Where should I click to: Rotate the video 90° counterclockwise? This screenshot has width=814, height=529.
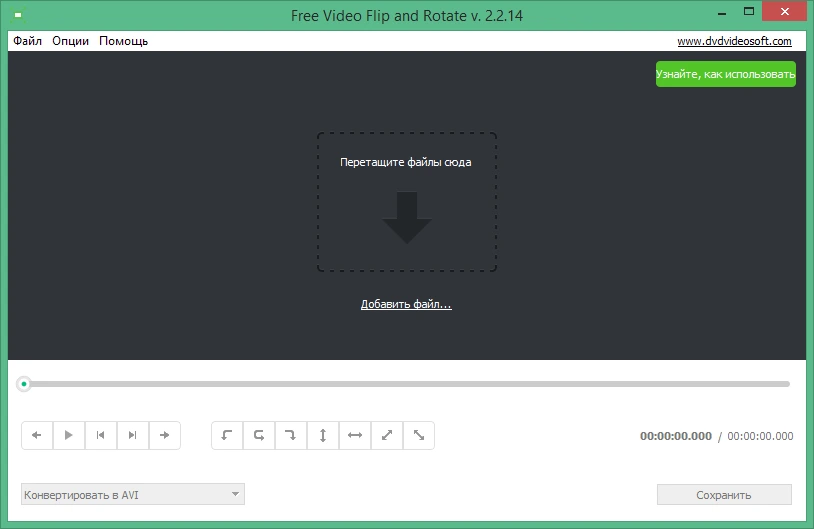(227, 435)
